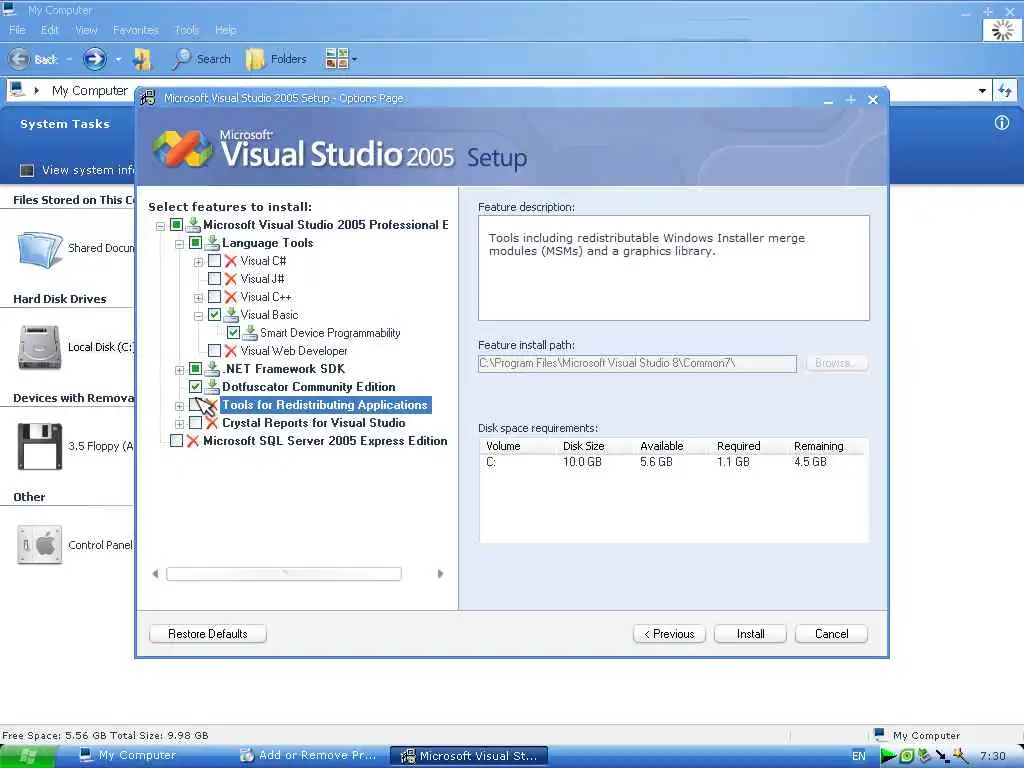Click the Start button on taskbar
The height and width of the screenshot is (768, 1024).
pyautogui.click(x=27, y=756)
